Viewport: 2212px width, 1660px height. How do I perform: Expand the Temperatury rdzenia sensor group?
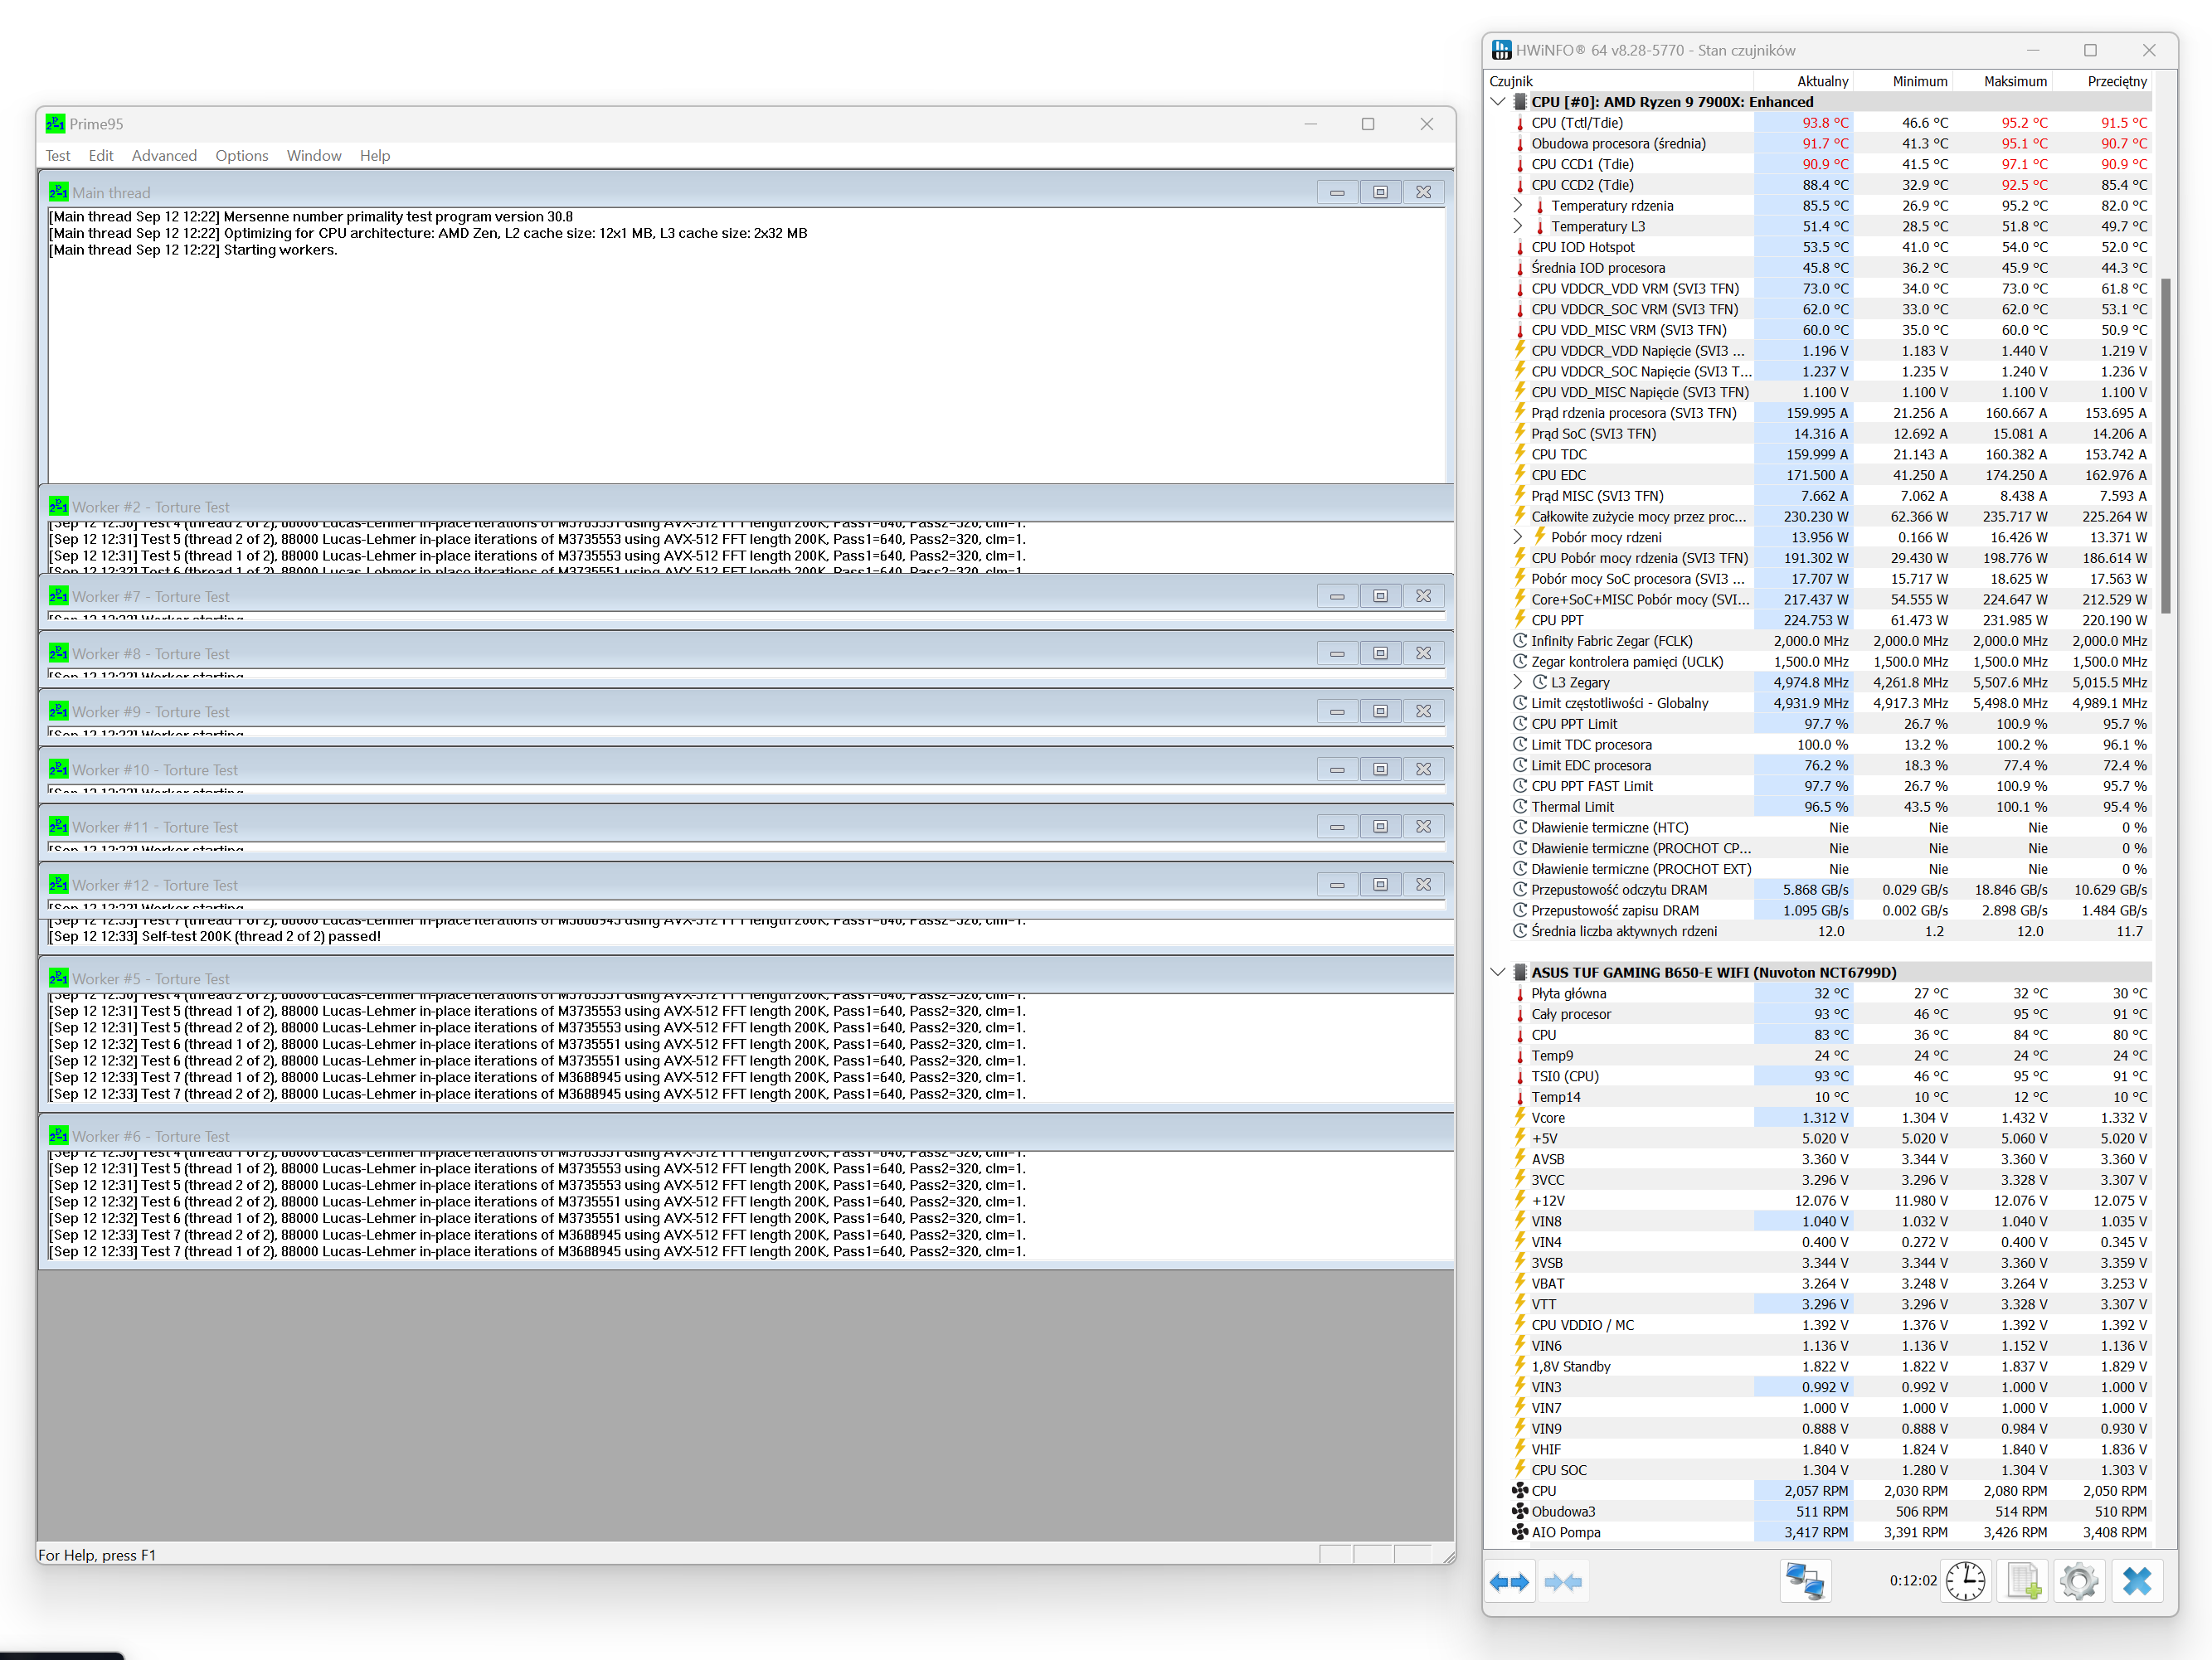coord(1517,206)
